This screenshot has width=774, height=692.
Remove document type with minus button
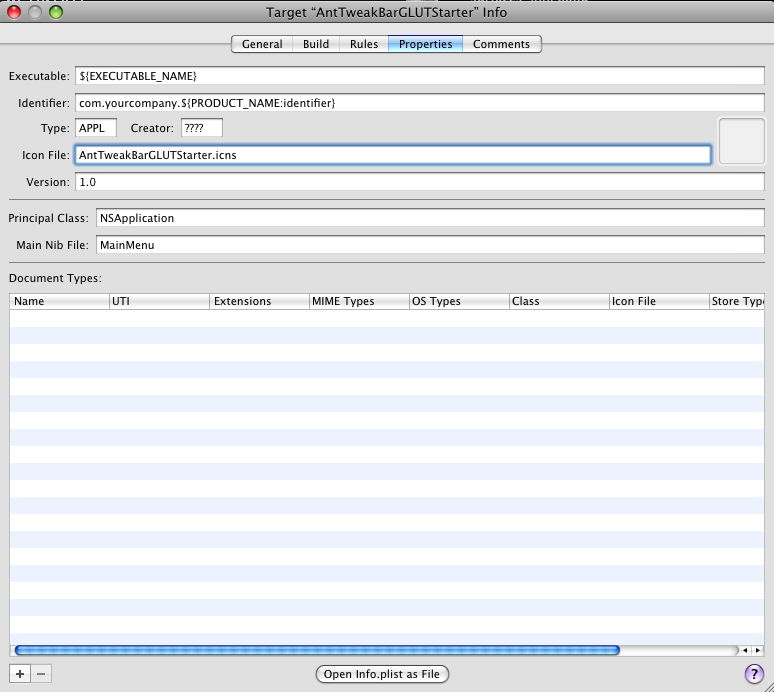pos(41,674)
